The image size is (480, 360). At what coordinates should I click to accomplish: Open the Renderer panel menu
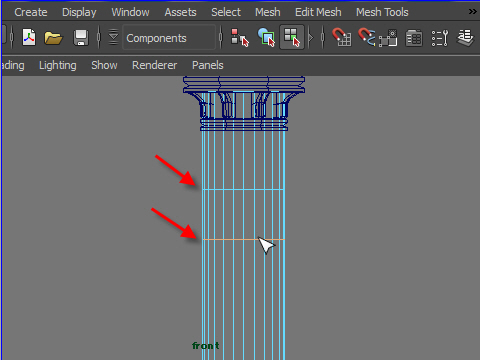[x=154, y=65]
